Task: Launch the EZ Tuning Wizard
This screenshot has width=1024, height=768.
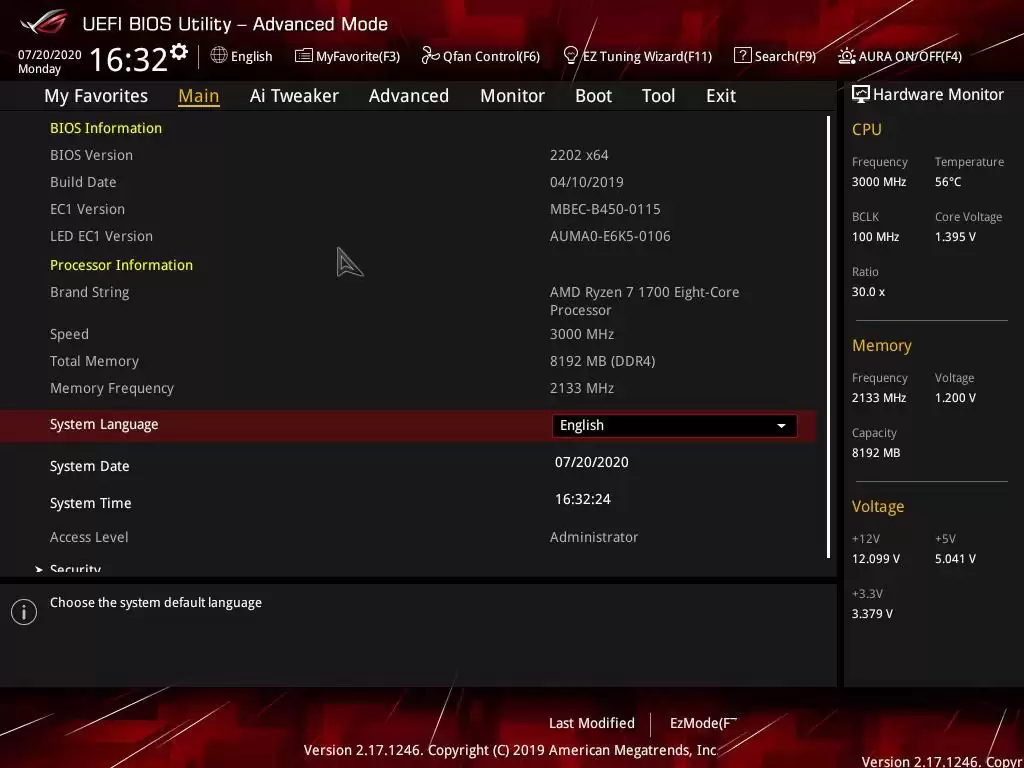Action: [x=637, y=56]
